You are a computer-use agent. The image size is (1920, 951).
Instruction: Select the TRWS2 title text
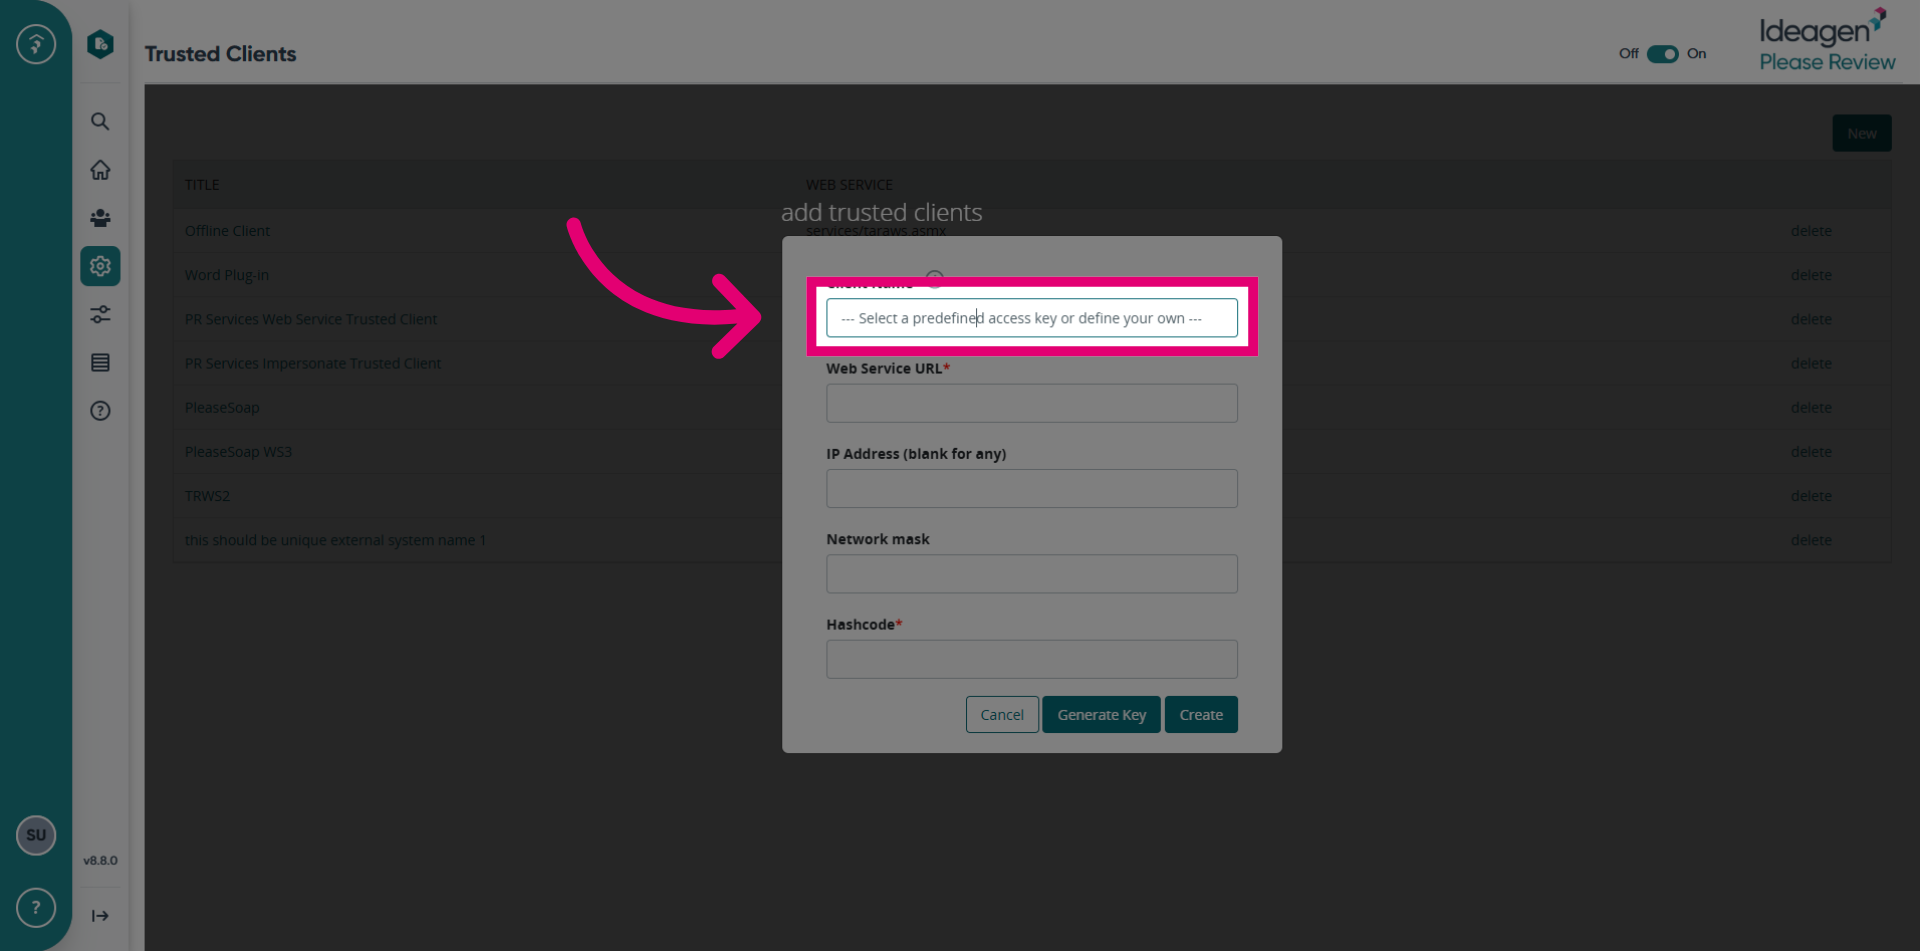click(207, 496)
